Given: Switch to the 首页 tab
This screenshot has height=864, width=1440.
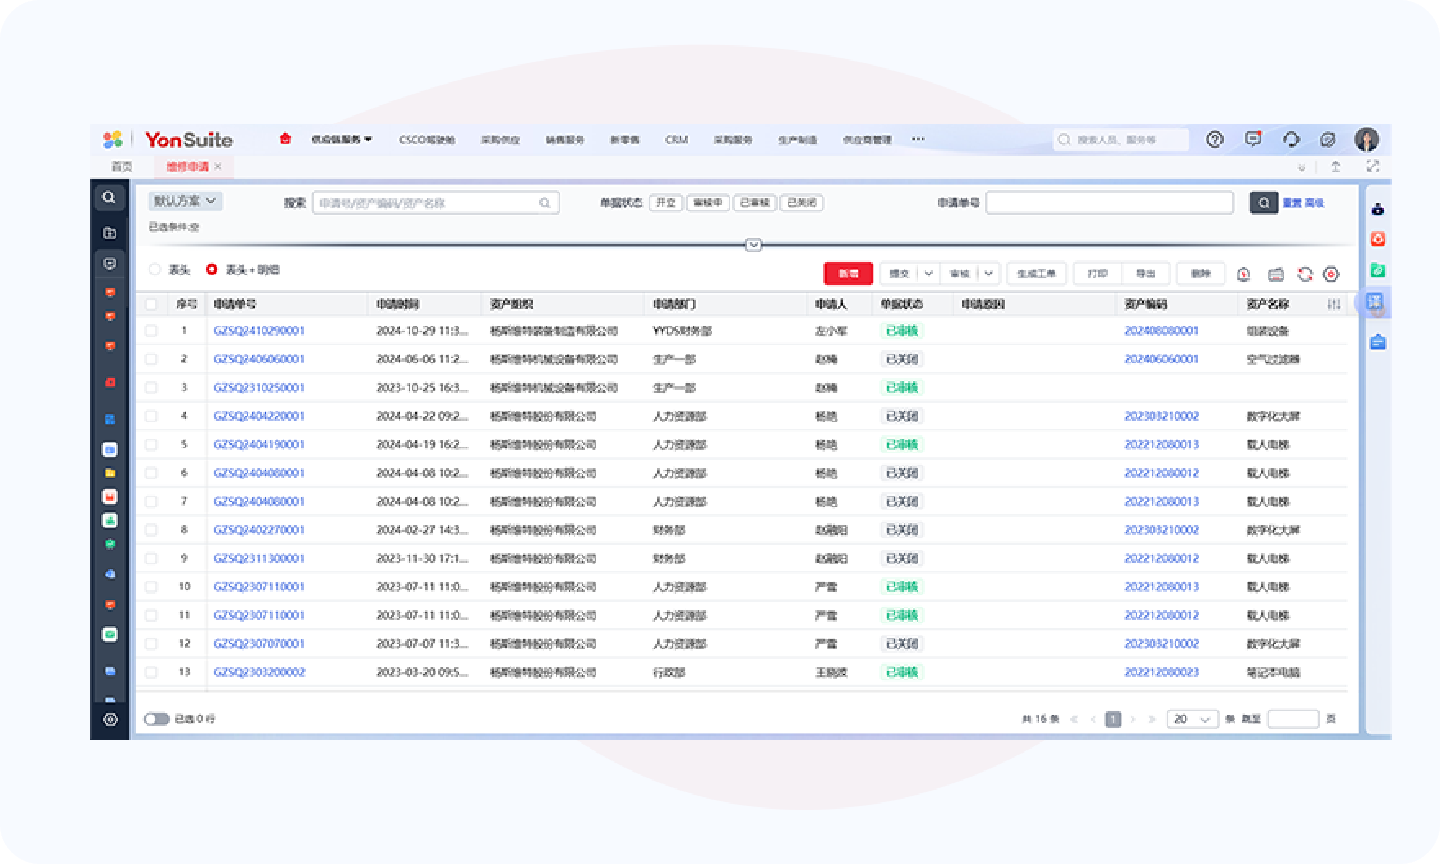Looking at the screenshot, I should coord(121,166).
